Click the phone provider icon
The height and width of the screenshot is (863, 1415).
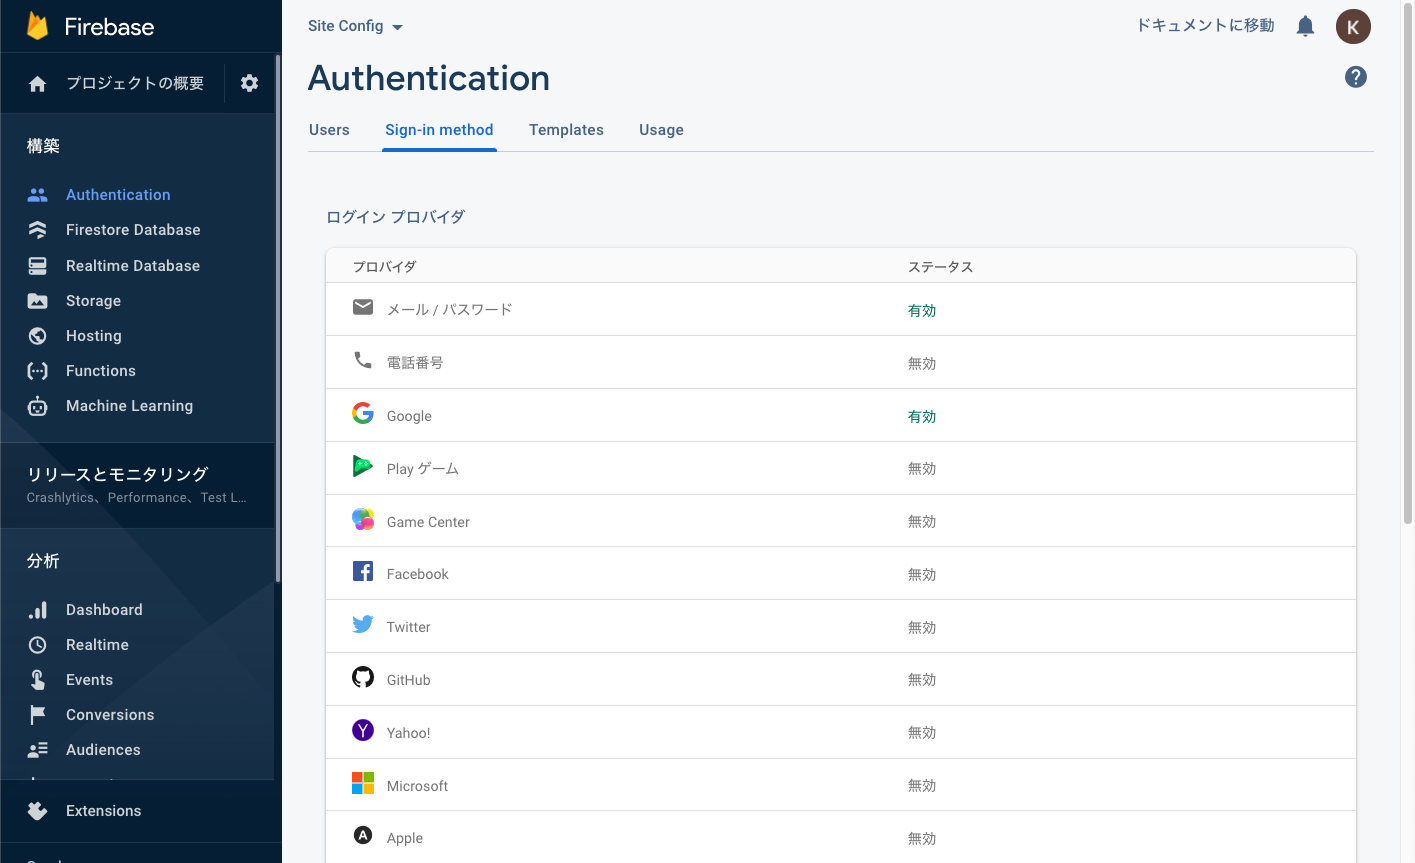pyautogui.click(x=363, y=360)
